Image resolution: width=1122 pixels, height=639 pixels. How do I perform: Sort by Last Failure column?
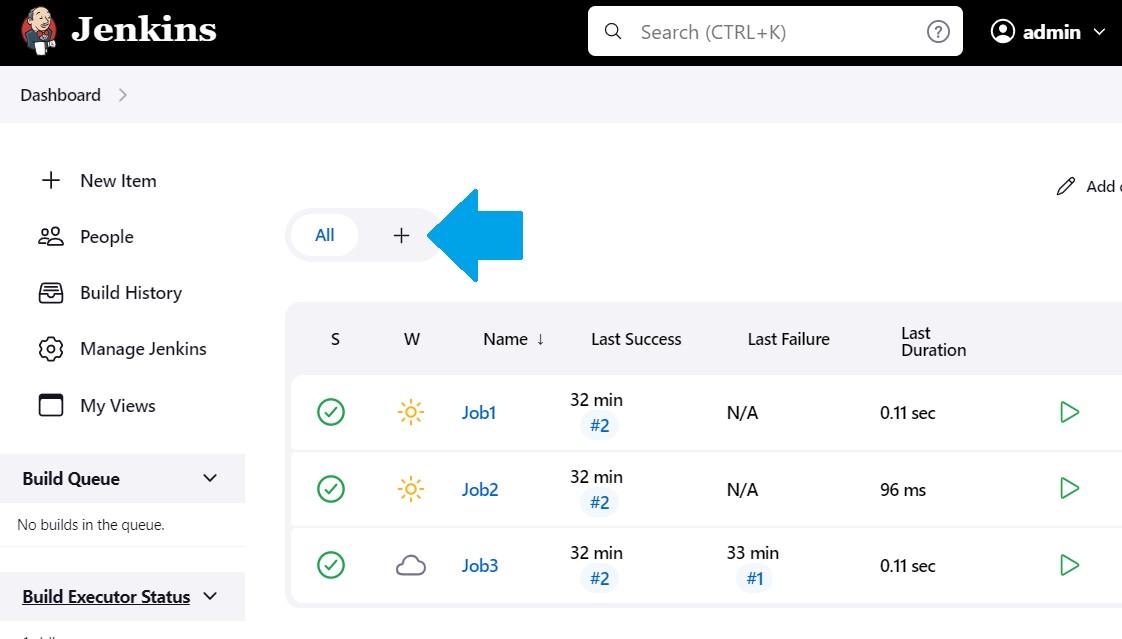pos(789,339)
